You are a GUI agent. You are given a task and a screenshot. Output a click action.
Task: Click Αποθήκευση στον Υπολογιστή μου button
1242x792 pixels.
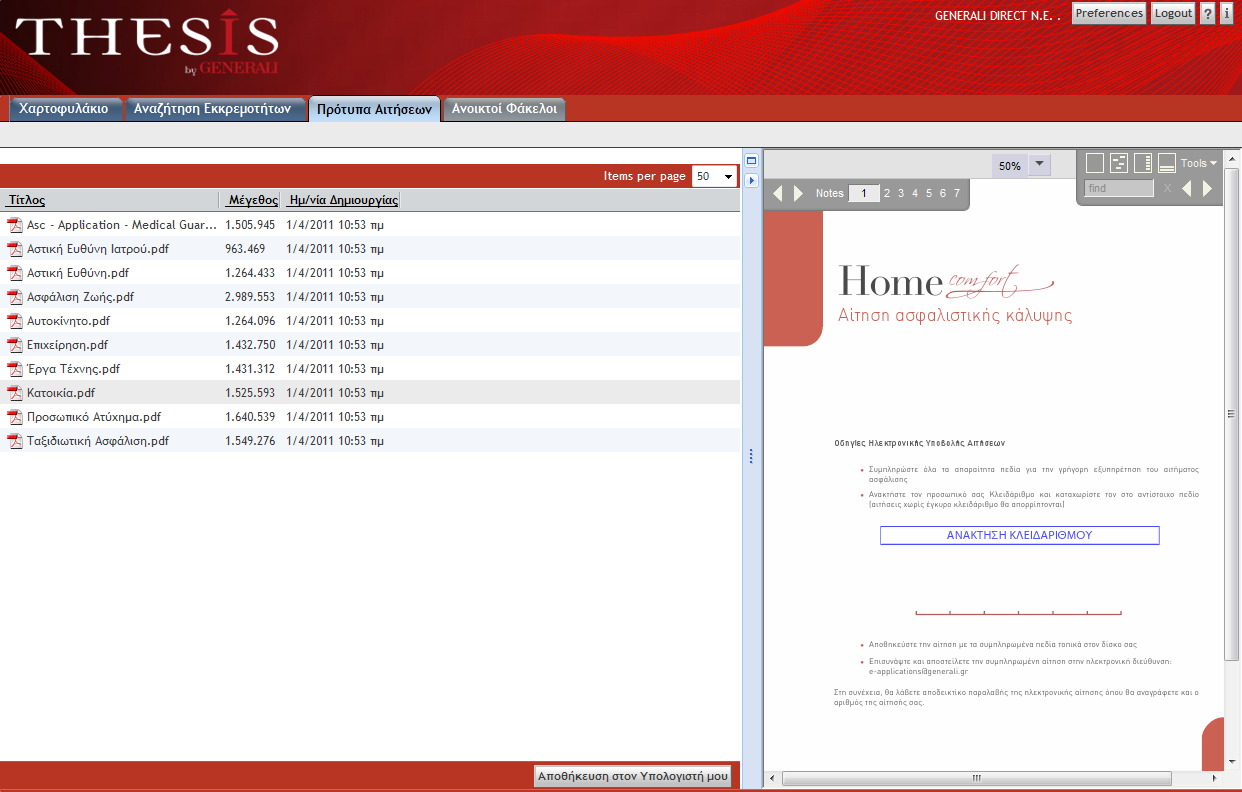click(633, 776)
